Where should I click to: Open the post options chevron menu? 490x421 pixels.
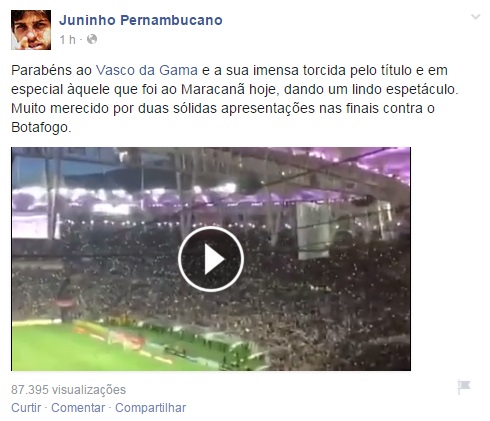[475, 17]
